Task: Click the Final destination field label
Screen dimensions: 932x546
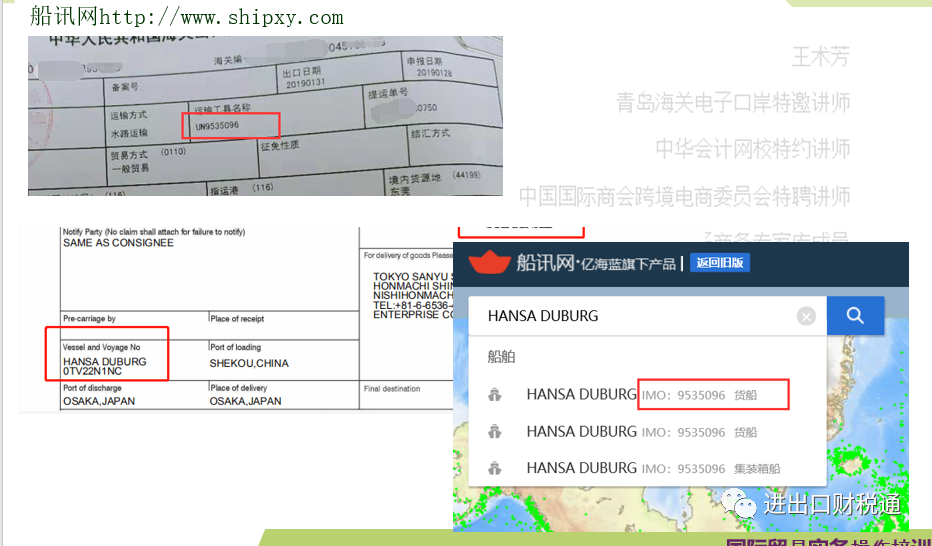Action: [x=392, y=389]
